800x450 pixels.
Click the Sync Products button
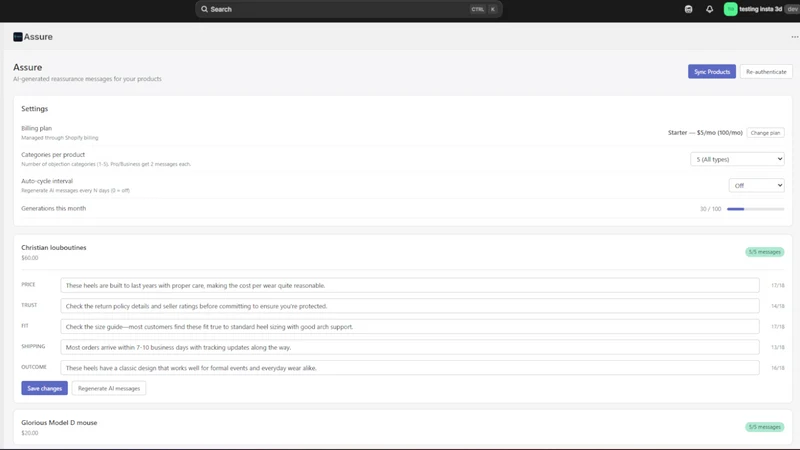712,72
